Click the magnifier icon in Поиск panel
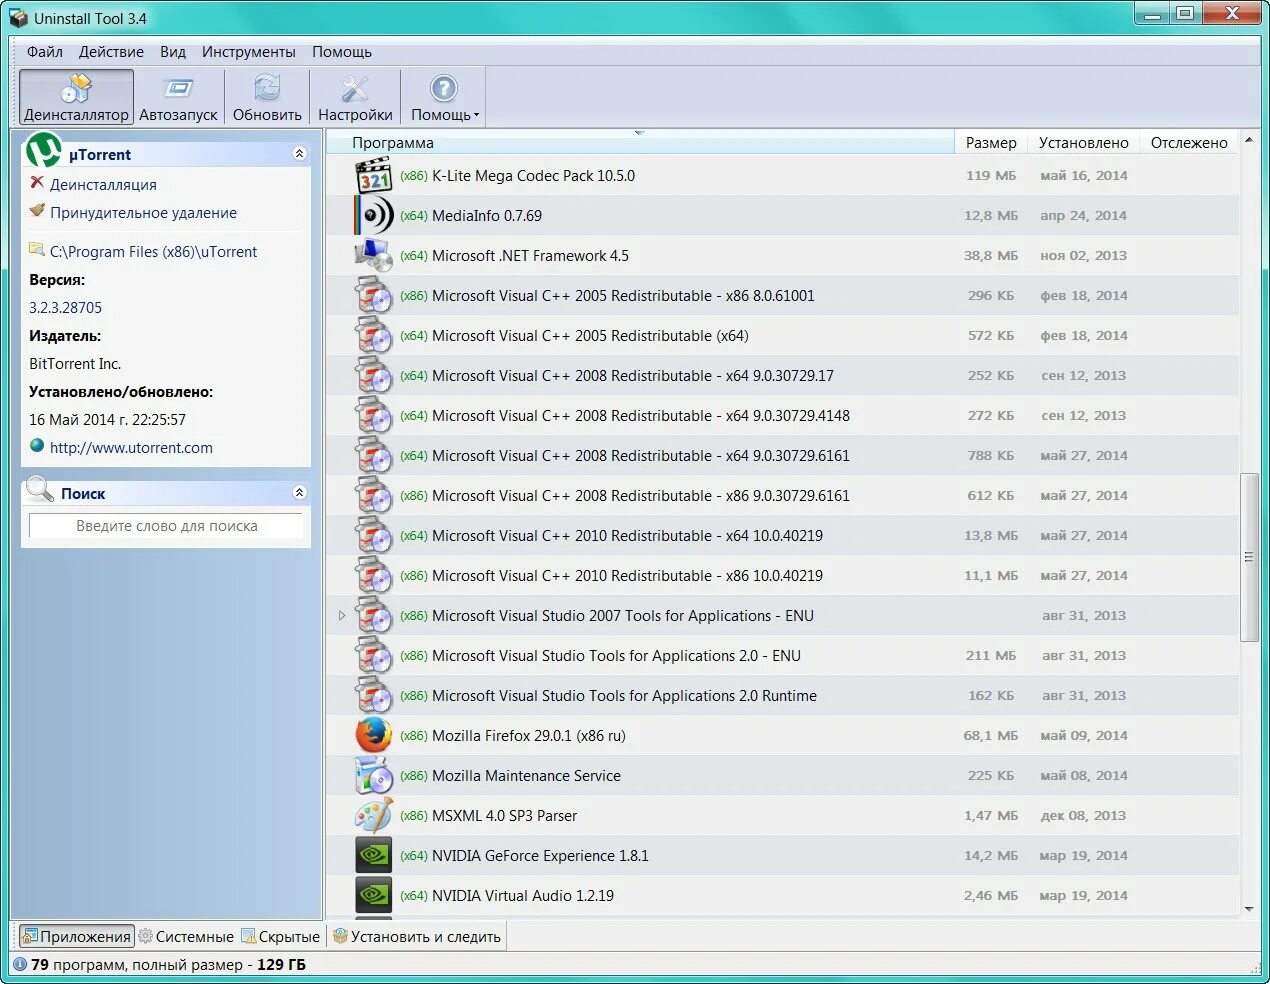This screenshot has height=984, width=1270. pyautogui.click(x=40, y=490)
